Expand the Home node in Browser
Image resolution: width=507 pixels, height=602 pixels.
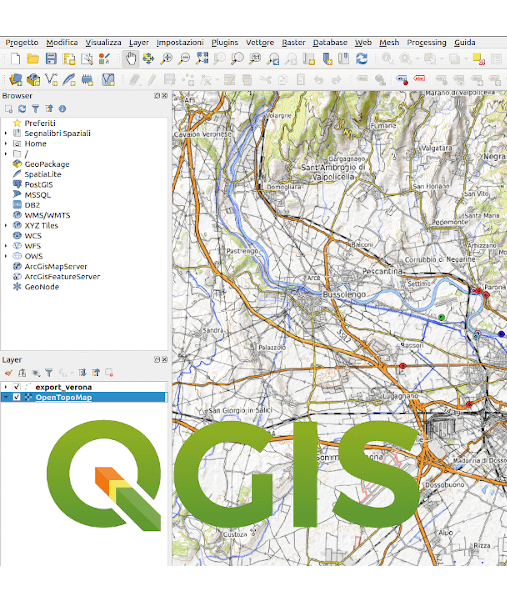[x=6, y=144]
